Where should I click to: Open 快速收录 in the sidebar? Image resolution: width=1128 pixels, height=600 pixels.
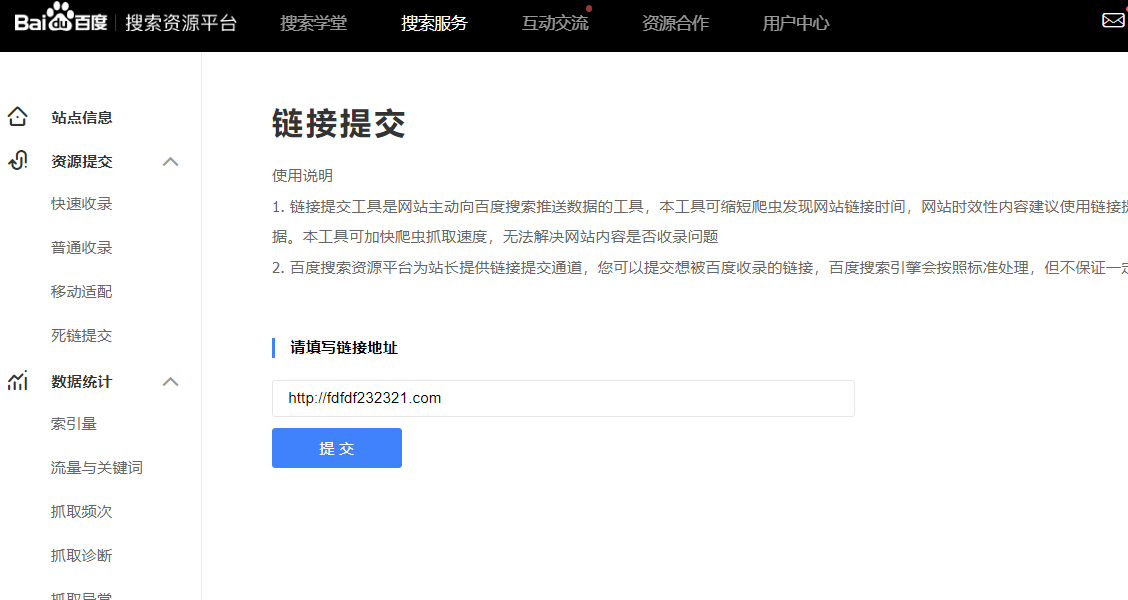pyautogui.click(x=82, y=204)
